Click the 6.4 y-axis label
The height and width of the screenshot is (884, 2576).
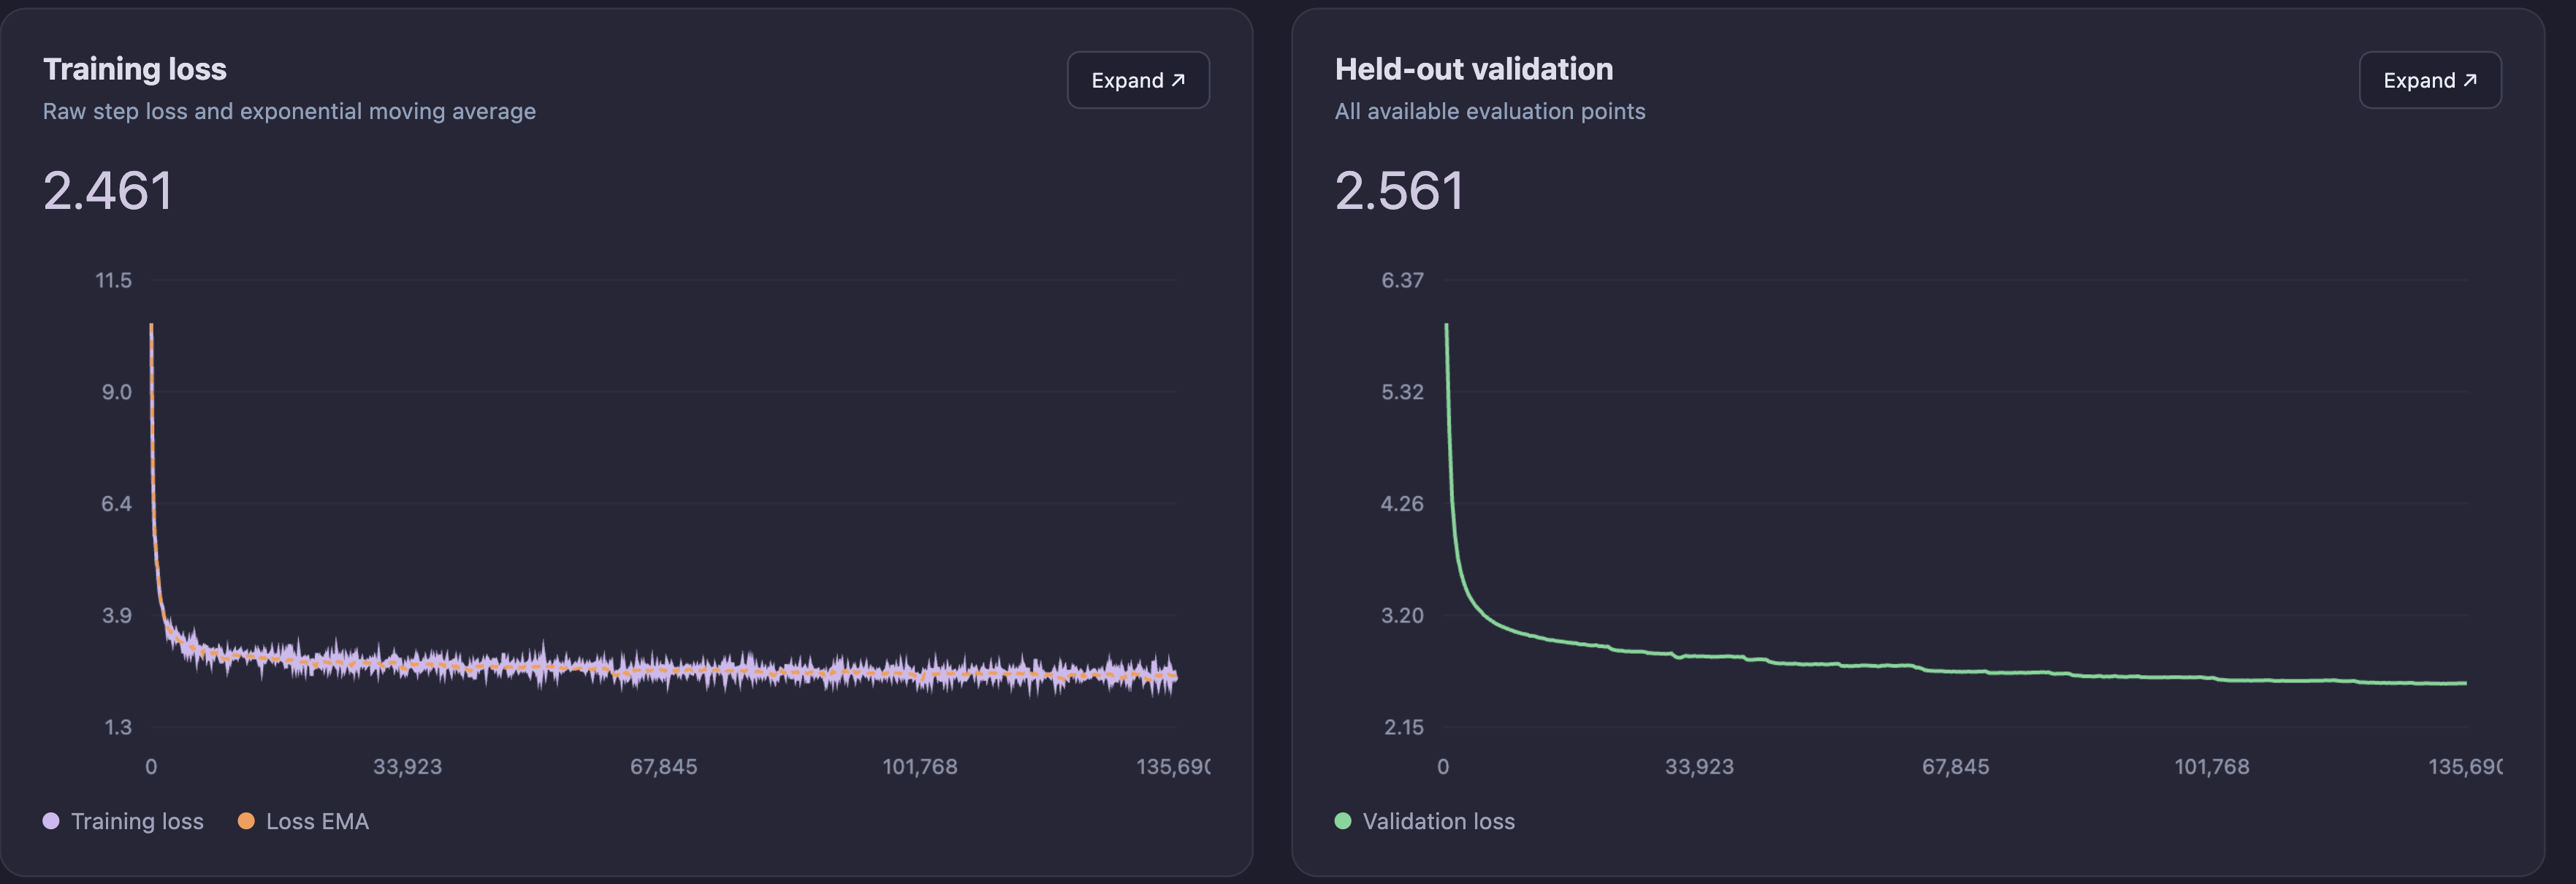tap(116, 503)
